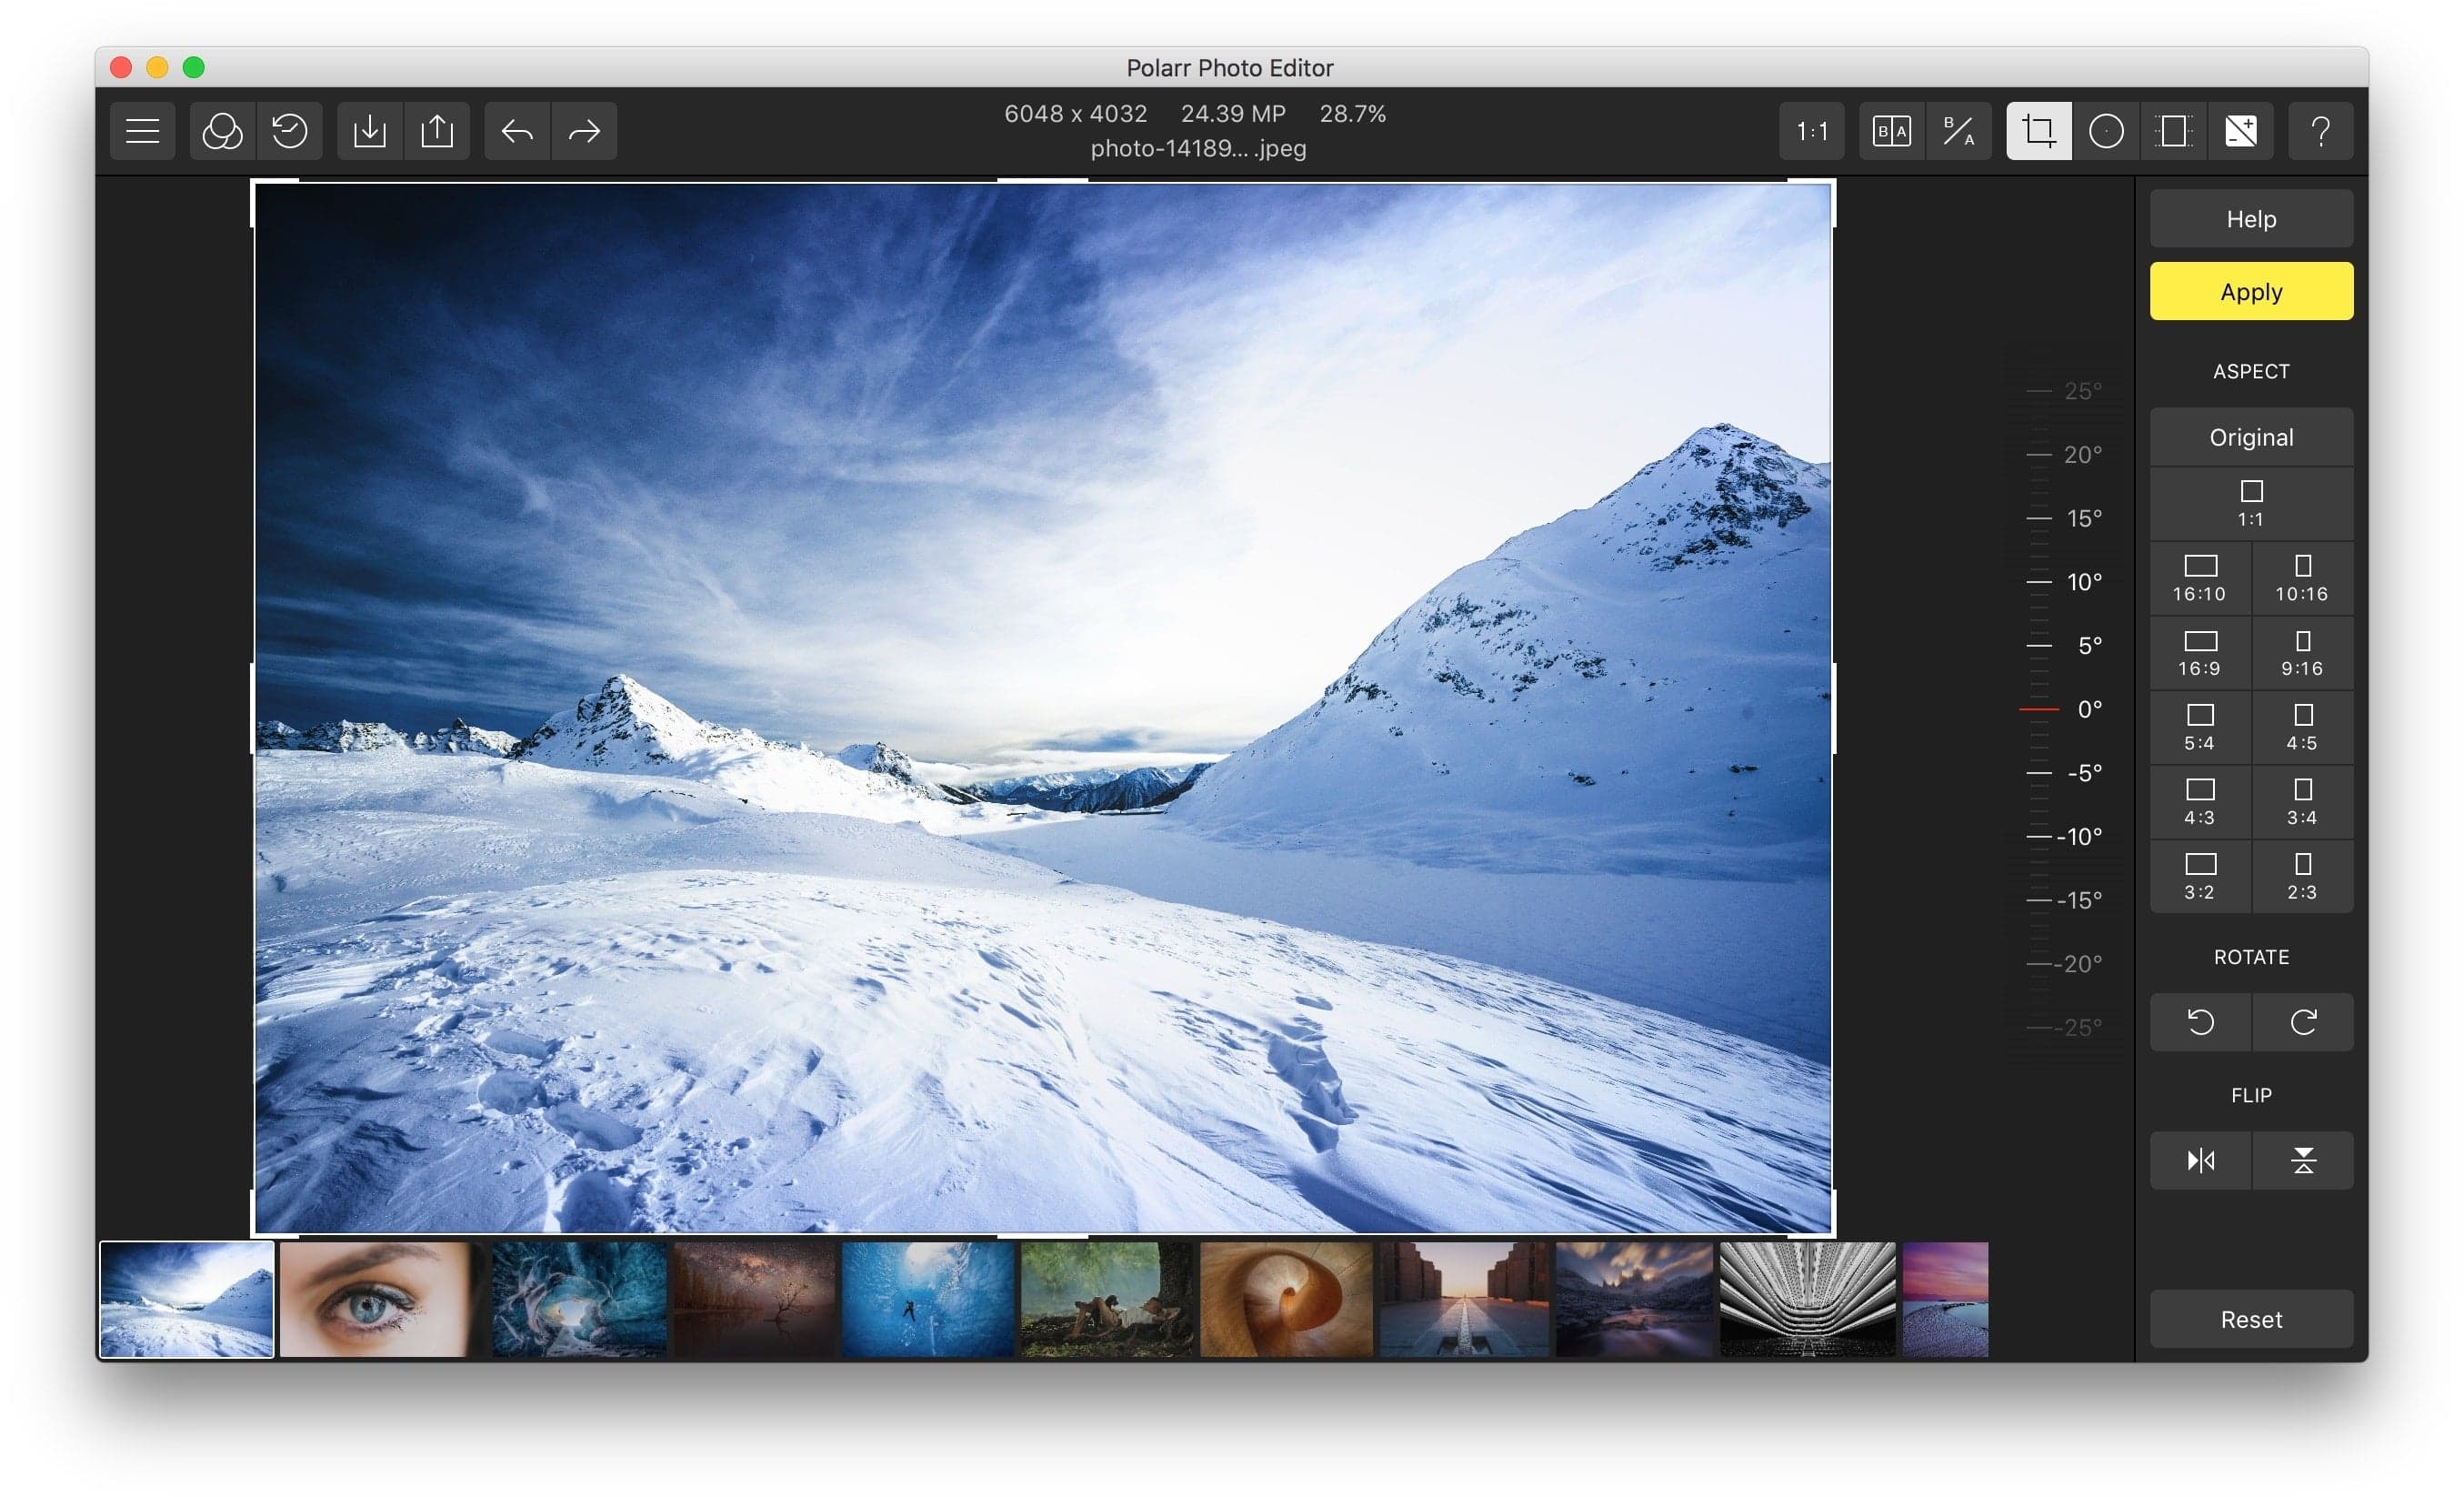Image resolution: width=2464 pixels, height=1497 pixels.
Task: Choose the Original aspect option
Action: click(2251, 437)
